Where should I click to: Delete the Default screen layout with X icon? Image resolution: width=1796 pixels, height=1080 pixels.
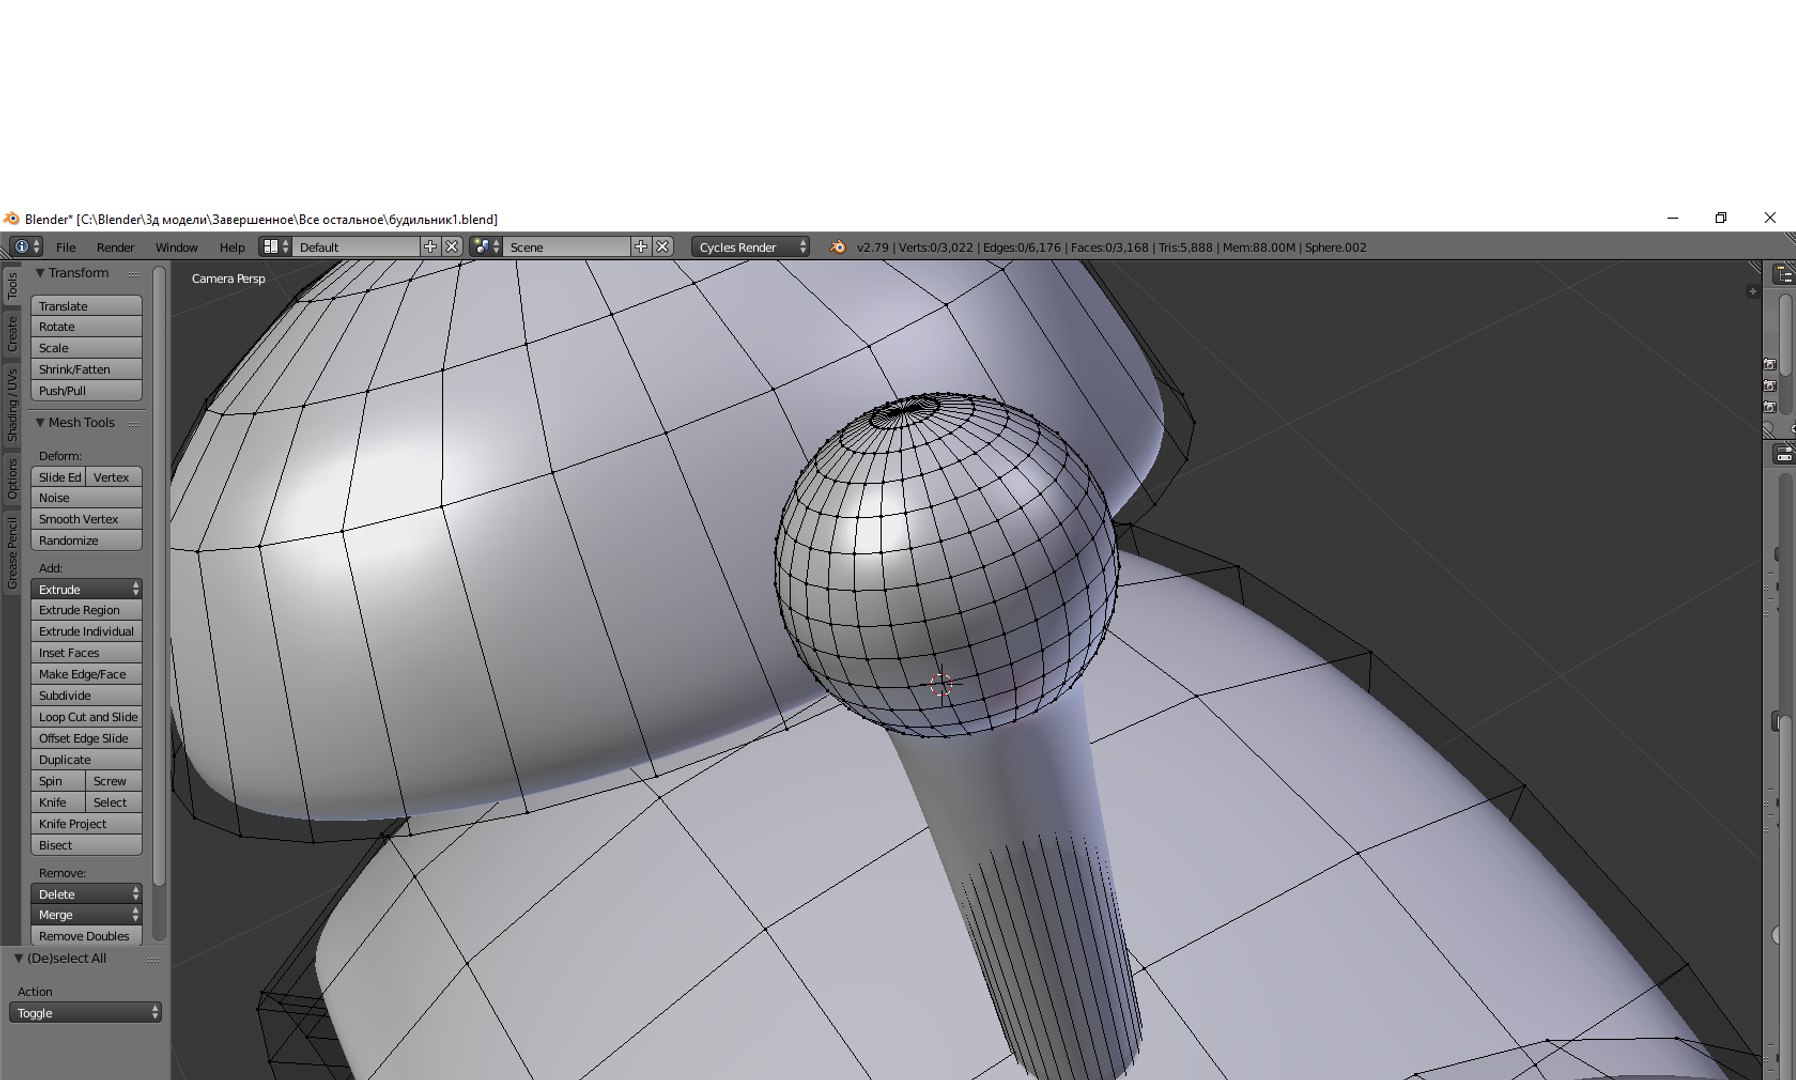click(452, 246)
